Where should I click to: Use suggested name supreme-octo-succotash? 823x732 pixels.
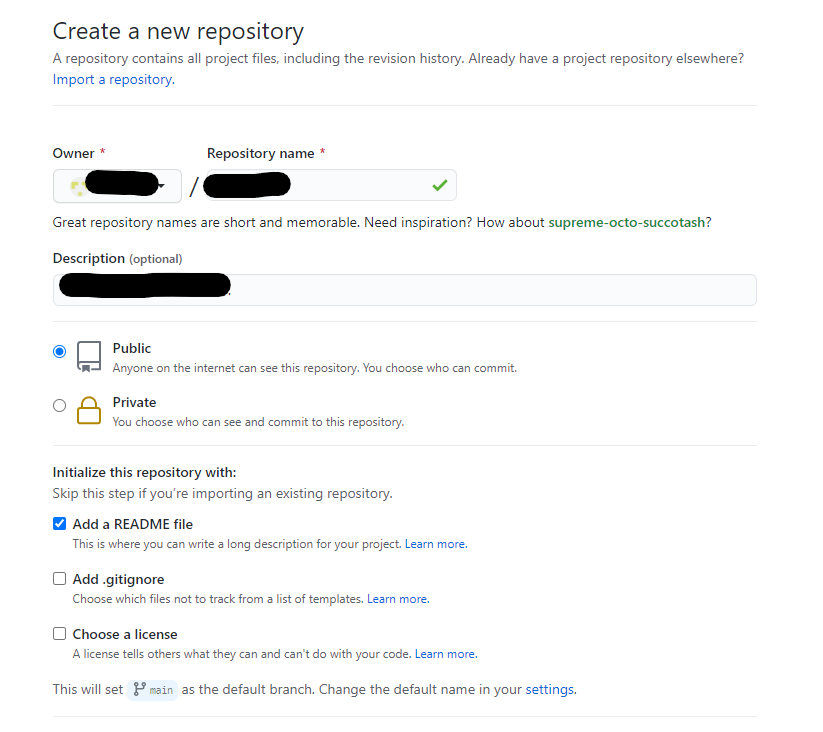(627, 222)
